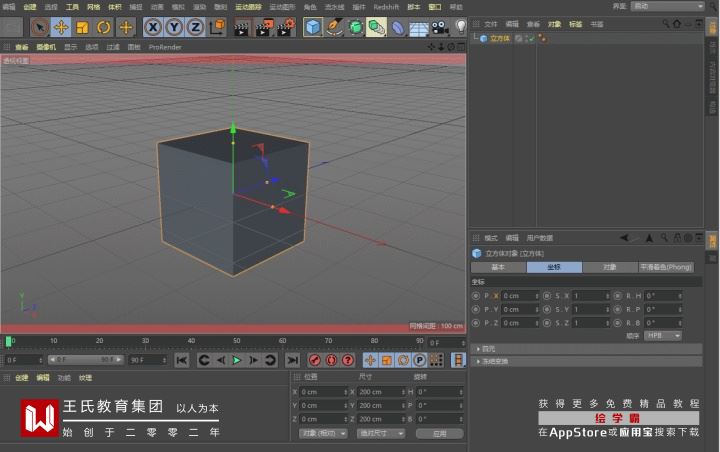Click the Light bulb icon
Viewport: 720px width, 452px height.
pyautogui.click(x=461, y=27)
